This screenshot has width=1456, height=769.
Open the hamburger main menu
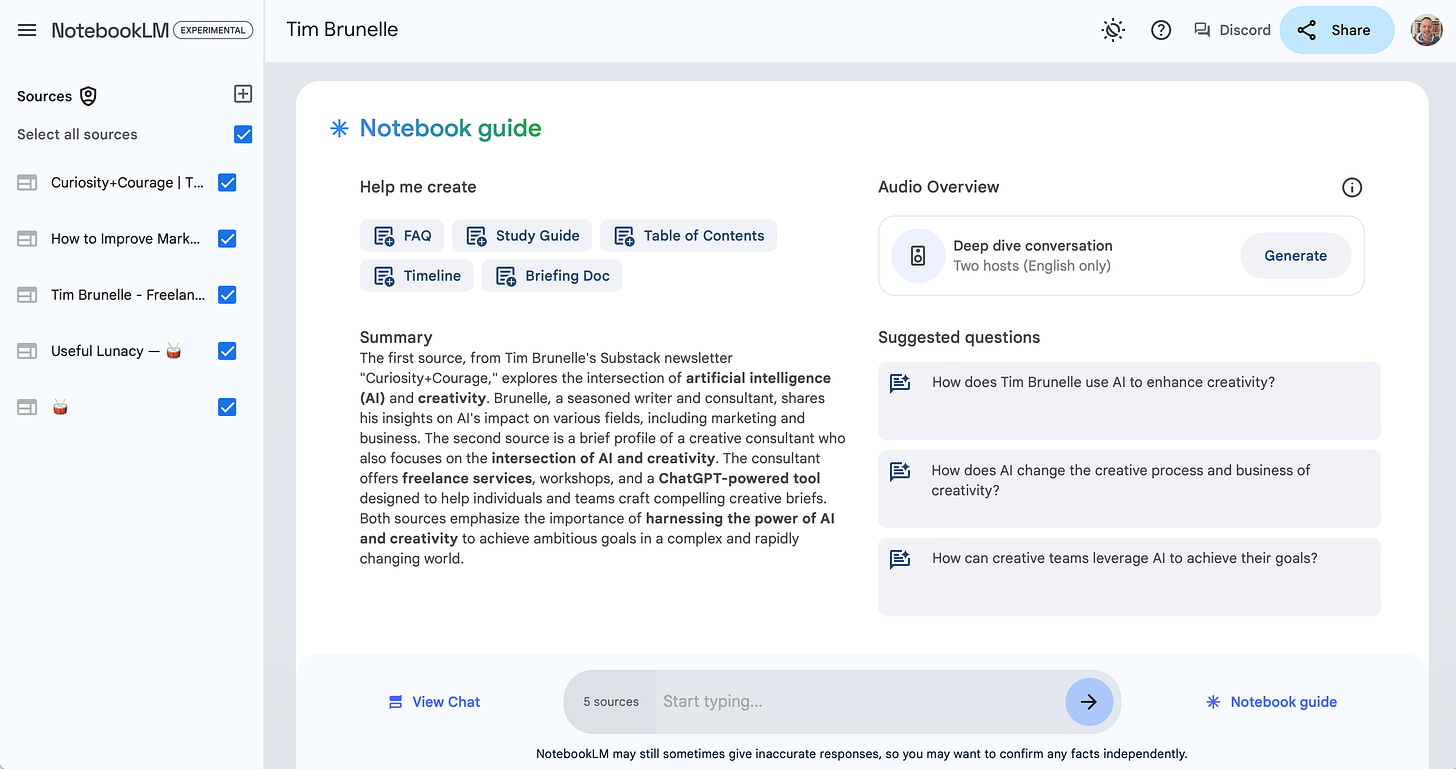coord(27,30)
